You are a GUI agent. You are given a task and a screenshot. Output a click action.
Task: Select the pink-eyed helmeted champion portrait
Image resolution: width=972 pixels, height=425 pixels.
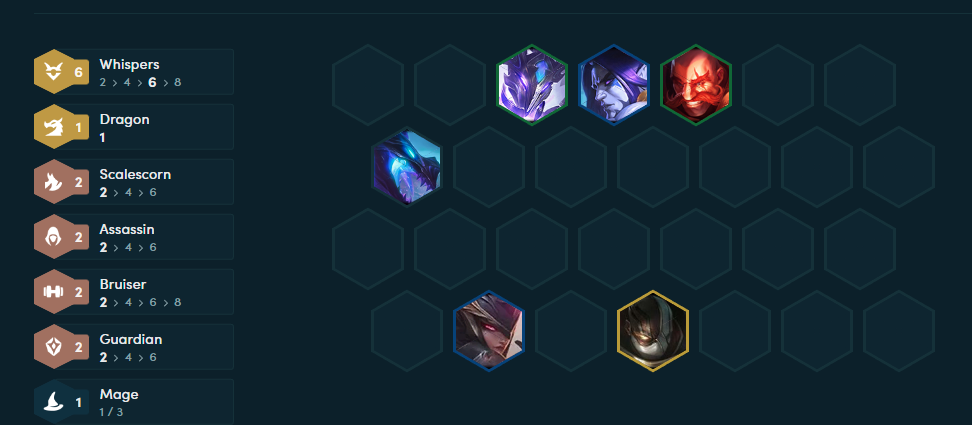[488, 331]
